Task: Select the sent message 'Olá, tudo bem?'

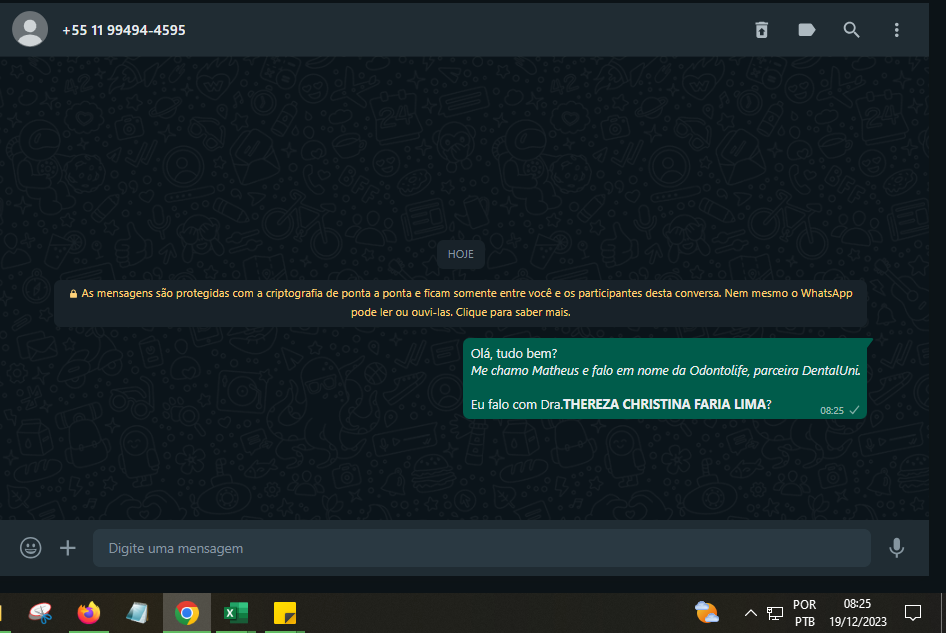Action: click(665, 378)
